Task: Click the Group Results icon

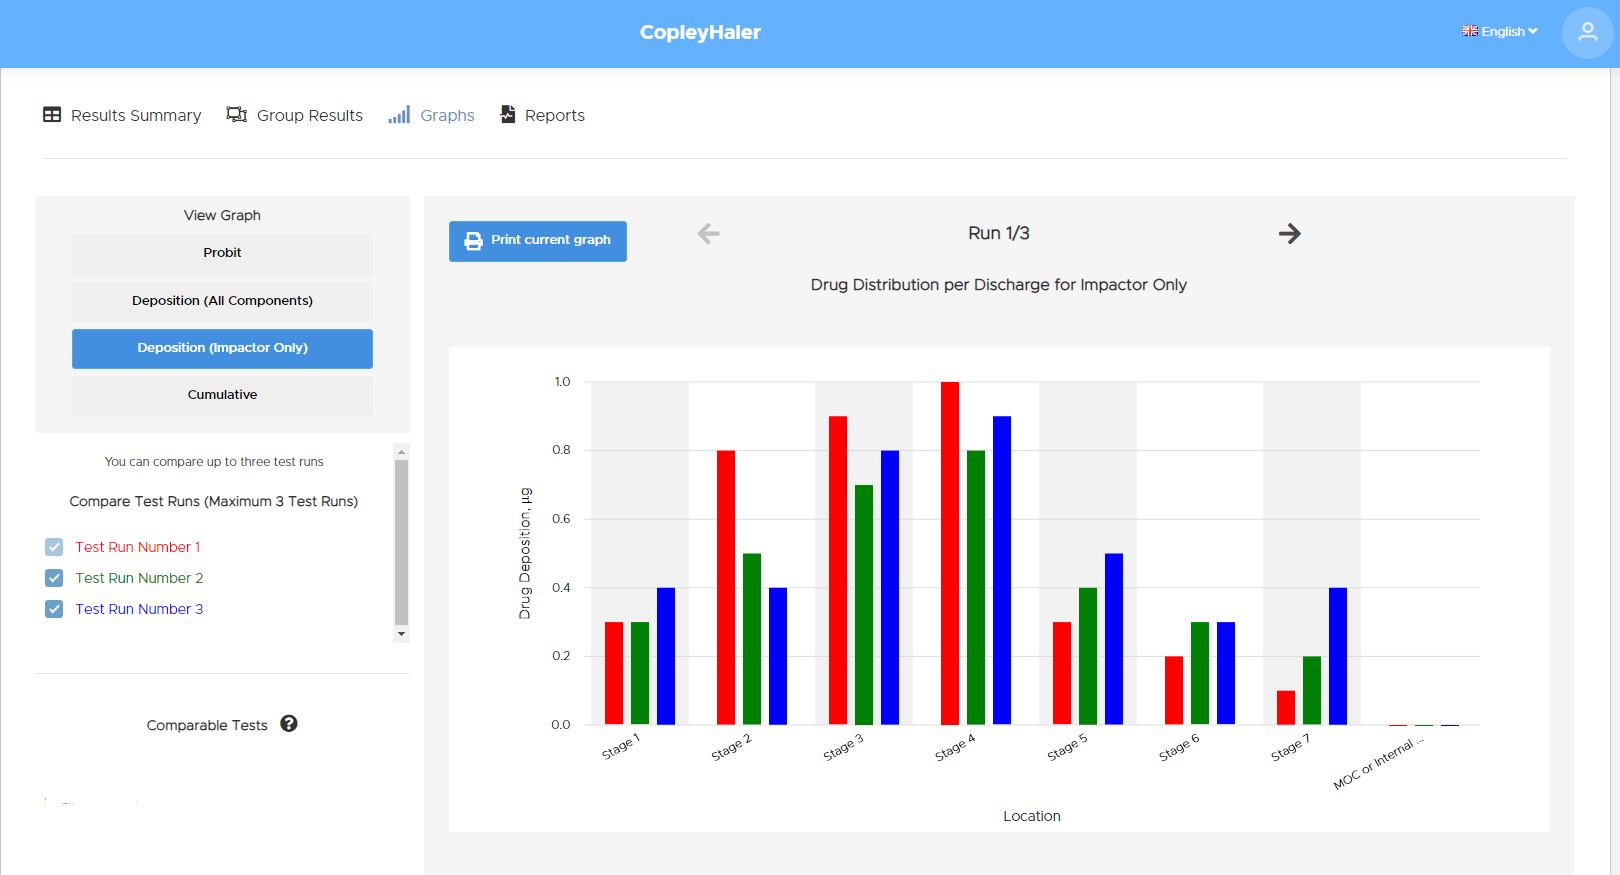Action: 237,115
